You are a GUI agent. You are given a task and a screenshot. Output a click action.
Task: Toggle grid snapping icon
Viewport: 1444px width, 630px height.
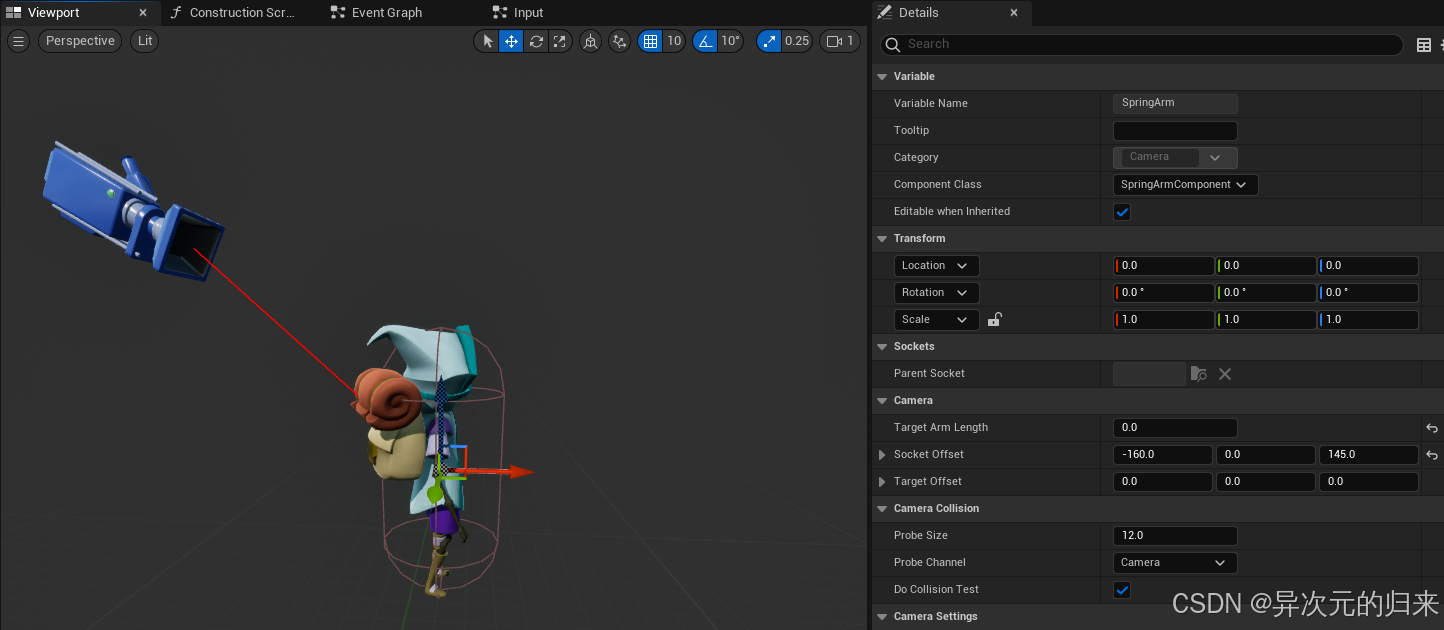(651, 41)
